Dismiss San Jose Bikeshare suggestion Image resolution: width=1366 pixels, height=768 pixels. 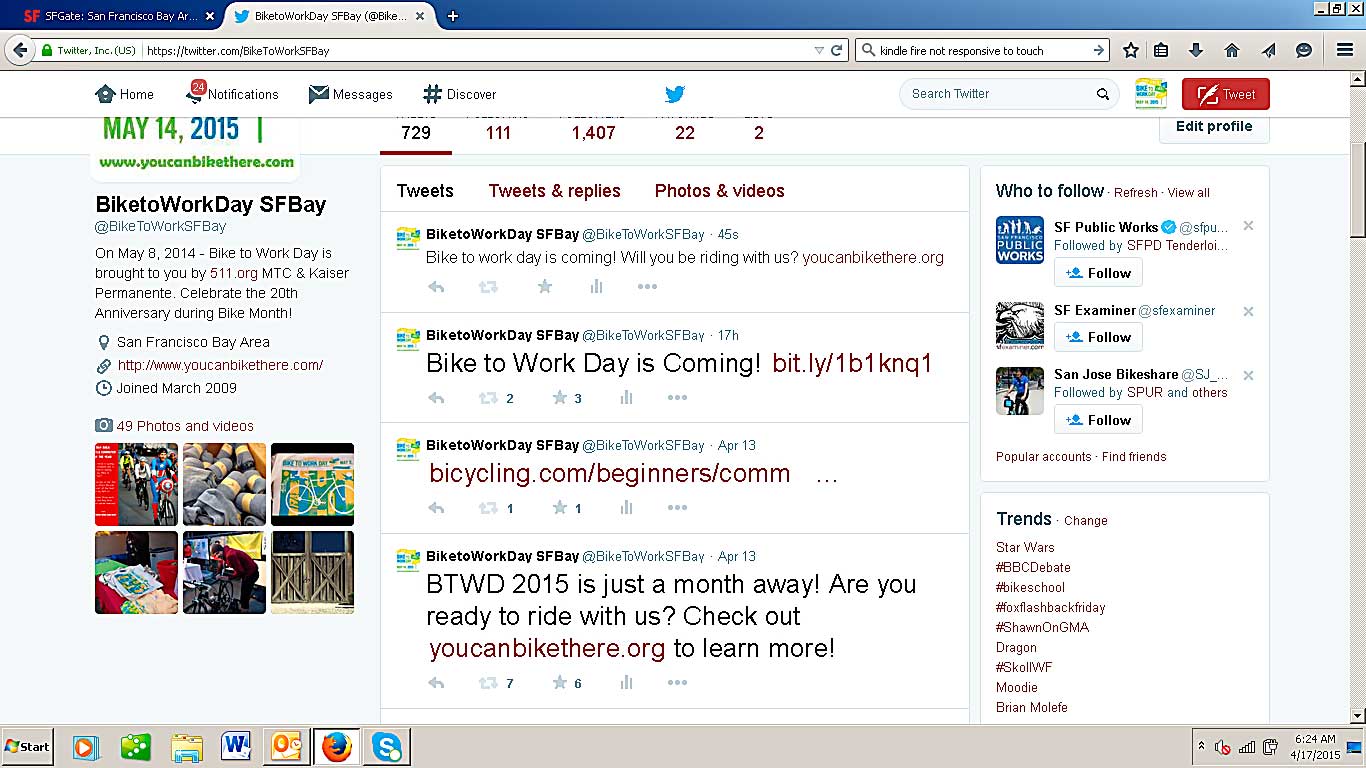click(x=1248, y=375)
